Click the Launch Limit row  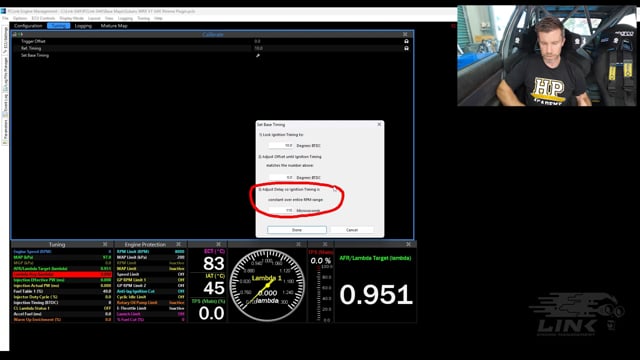(151, 314)
